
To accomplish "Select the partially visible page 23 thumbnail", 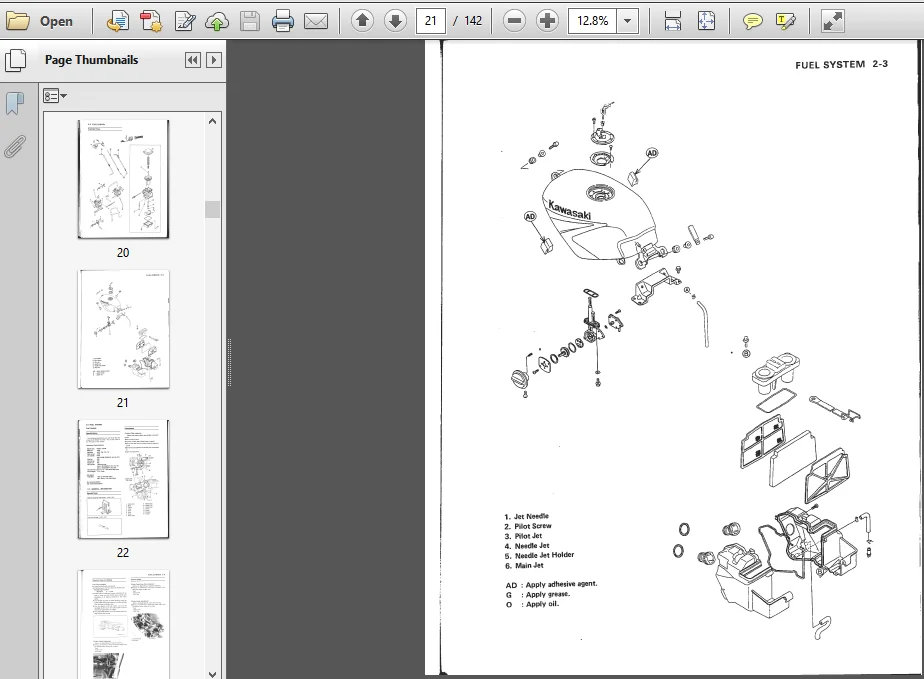I will [123, 624].
